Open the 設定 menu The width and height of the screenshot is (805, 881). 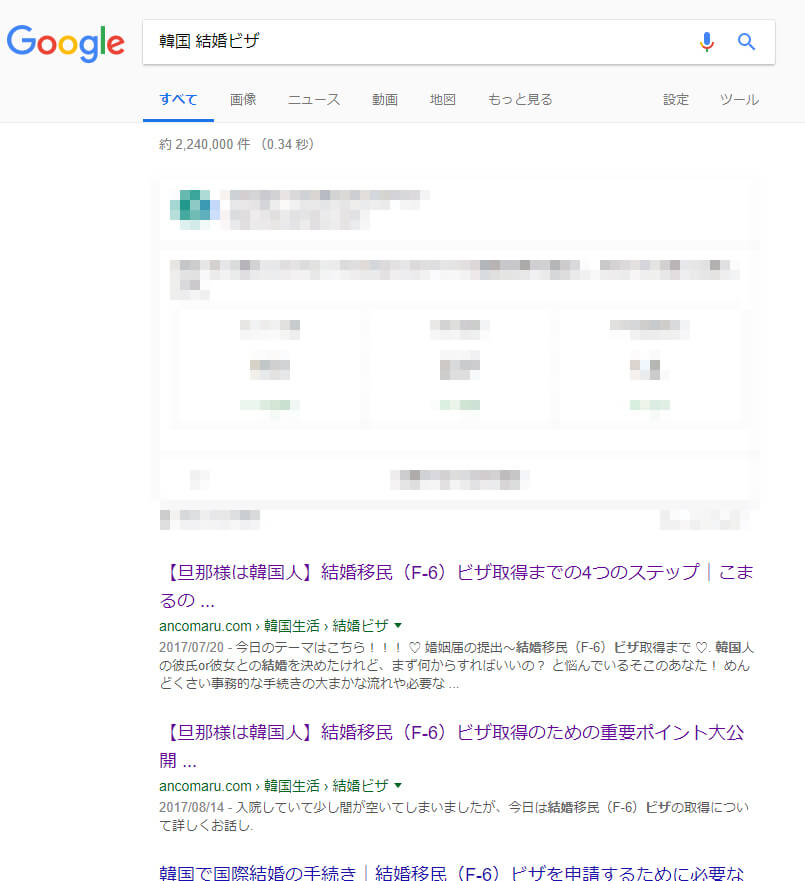[676, 99]
